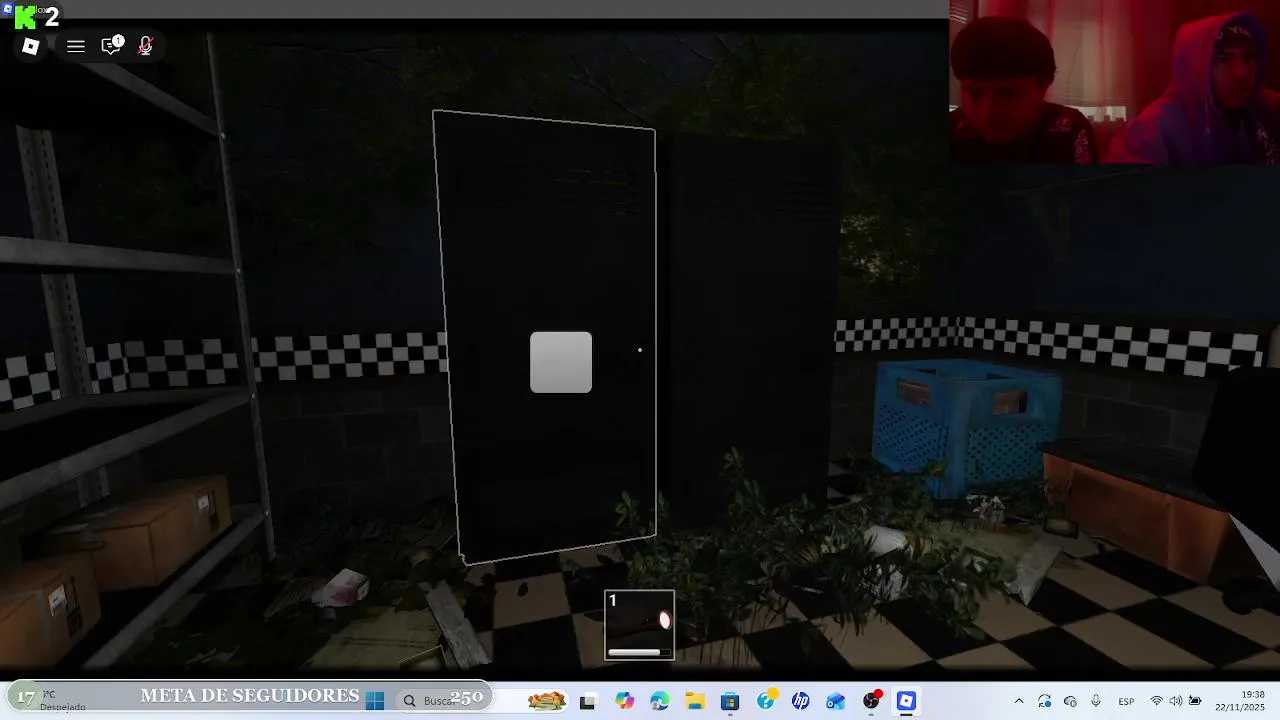This screenshot has height=720, width=1280.
Task: Click the sync status tray icon
Action: pos(1045,701)
